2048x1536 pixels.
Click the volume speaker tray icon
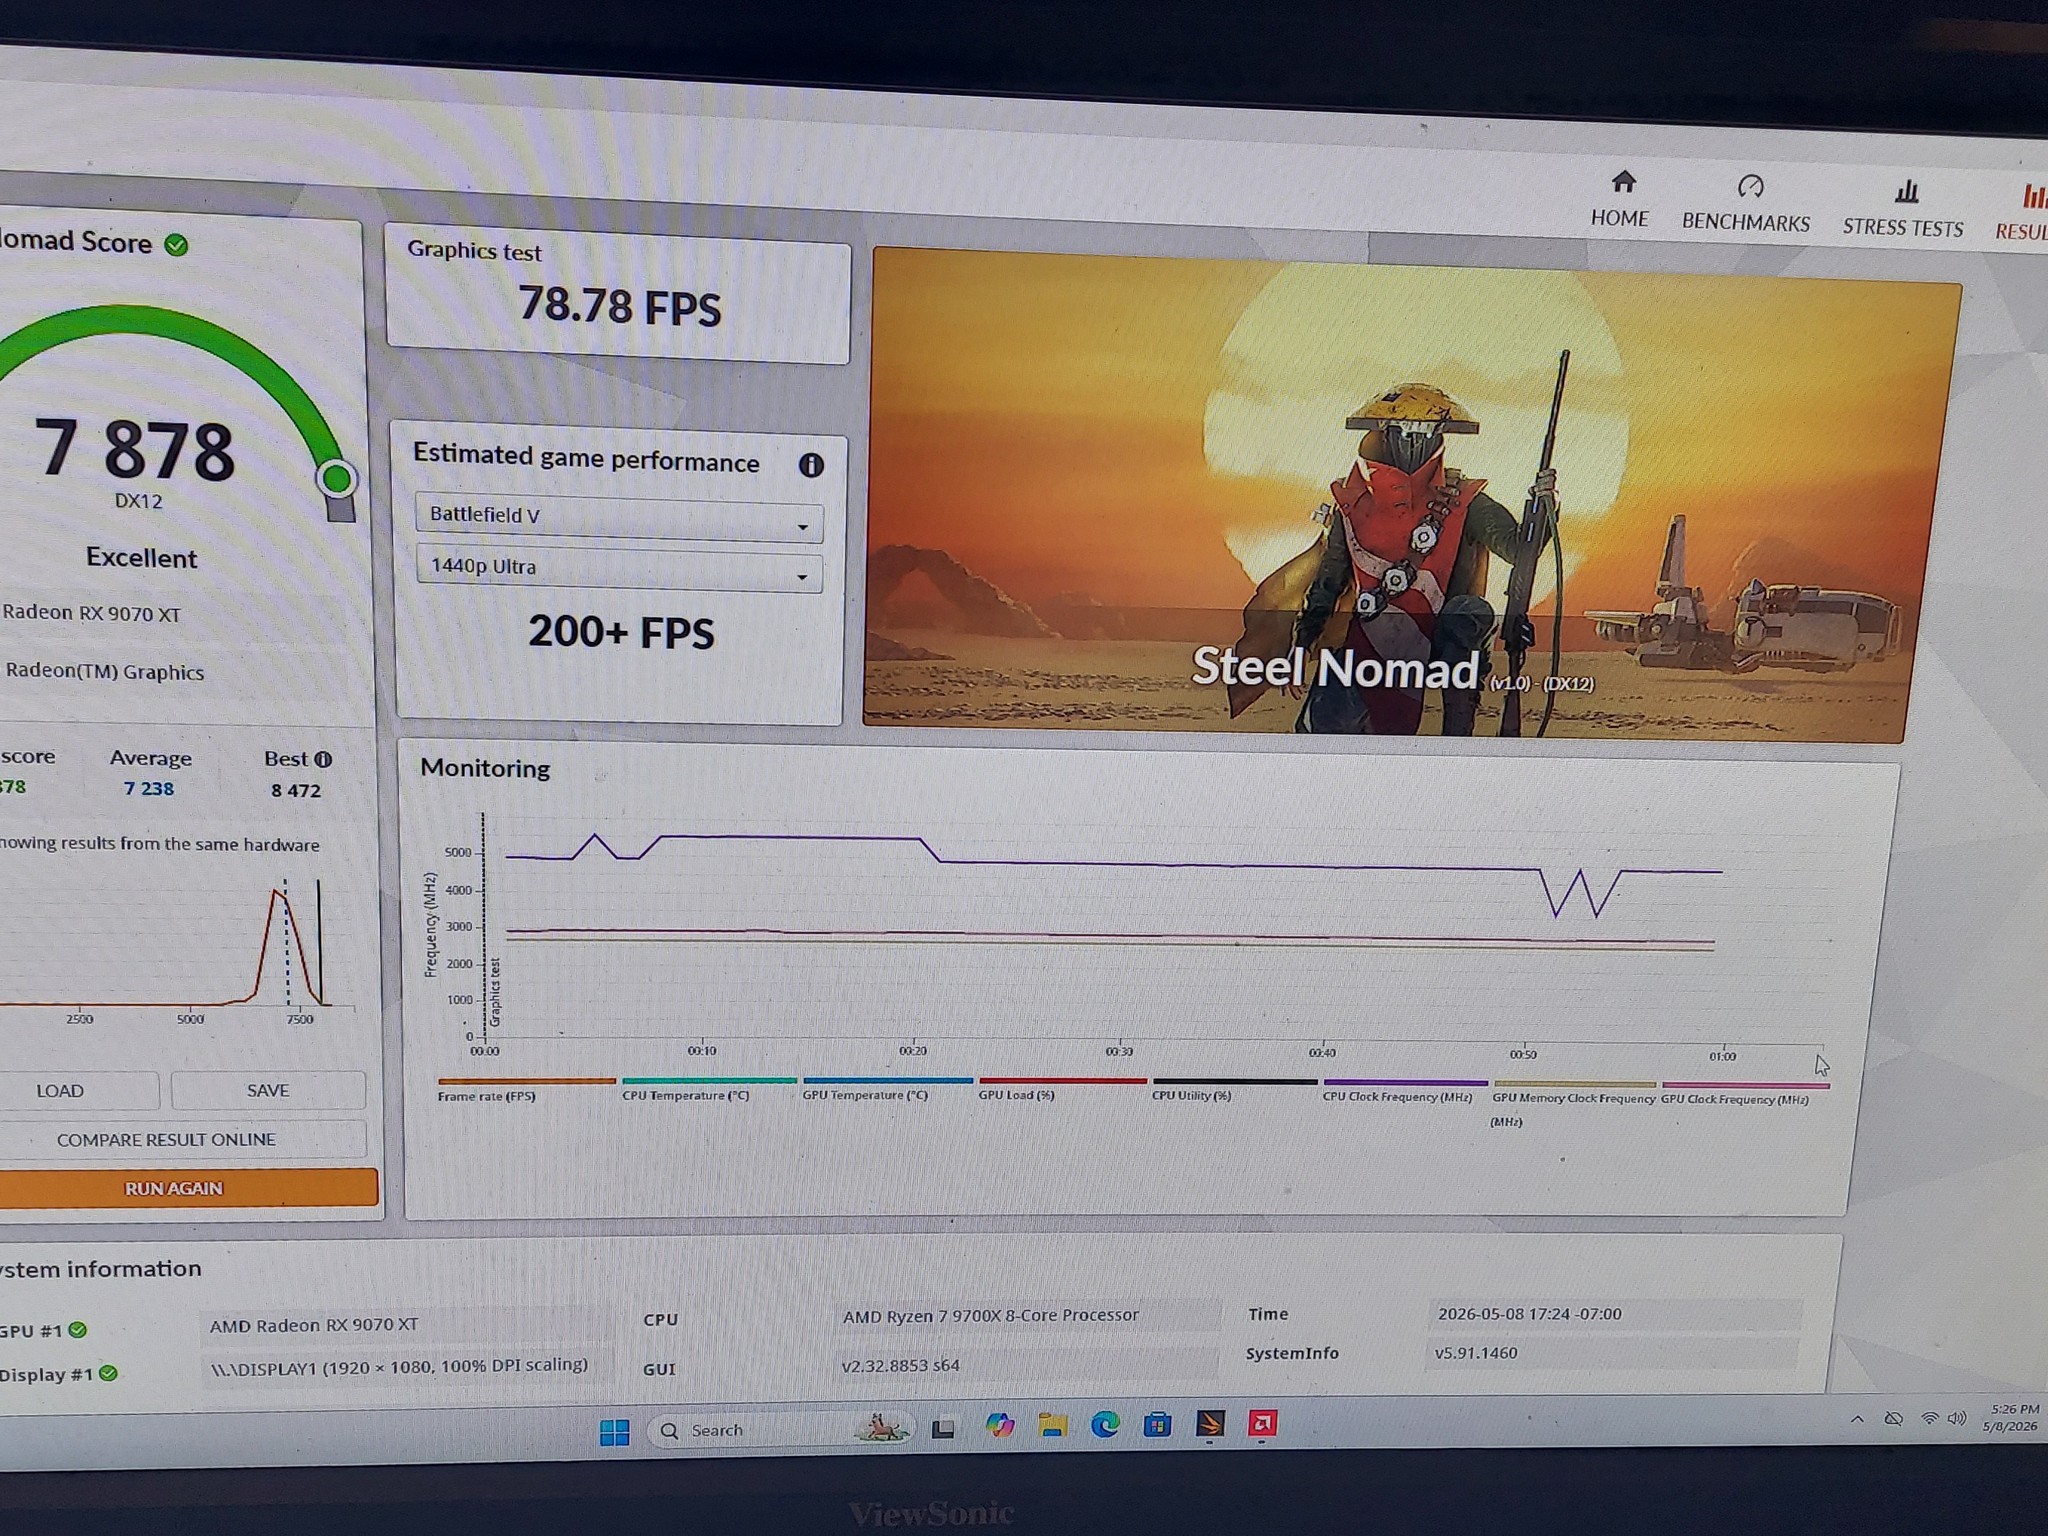click(1957, 1419)
